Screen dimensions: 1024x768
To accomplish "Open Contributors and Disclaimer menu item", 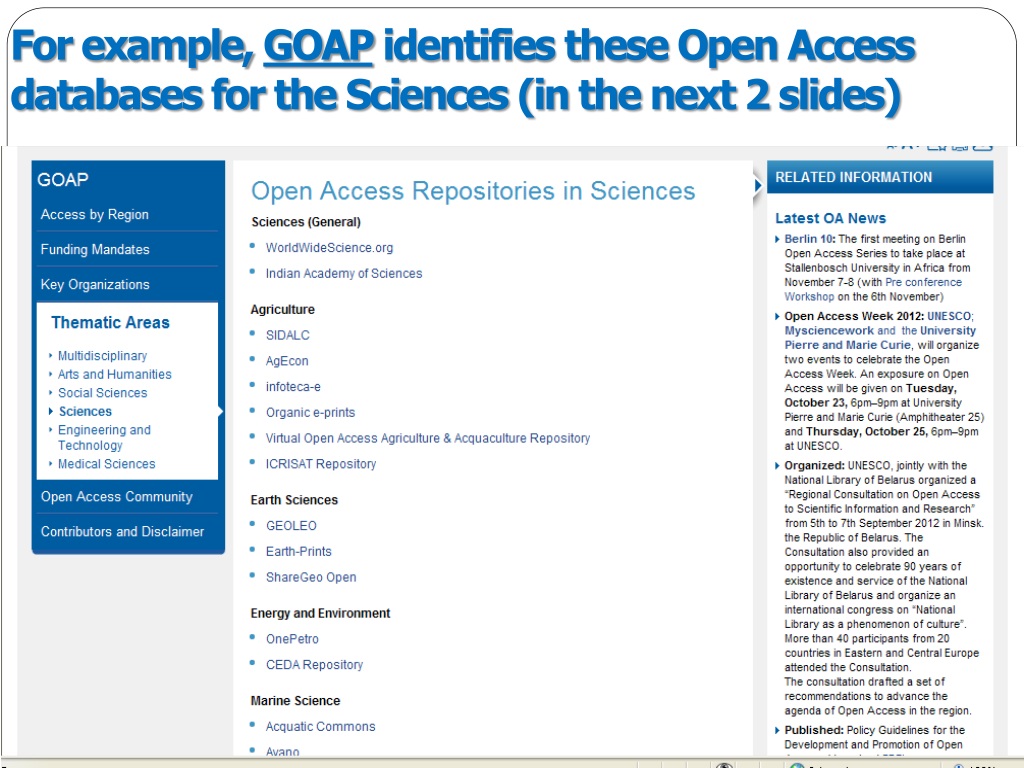I will point(122,532).
